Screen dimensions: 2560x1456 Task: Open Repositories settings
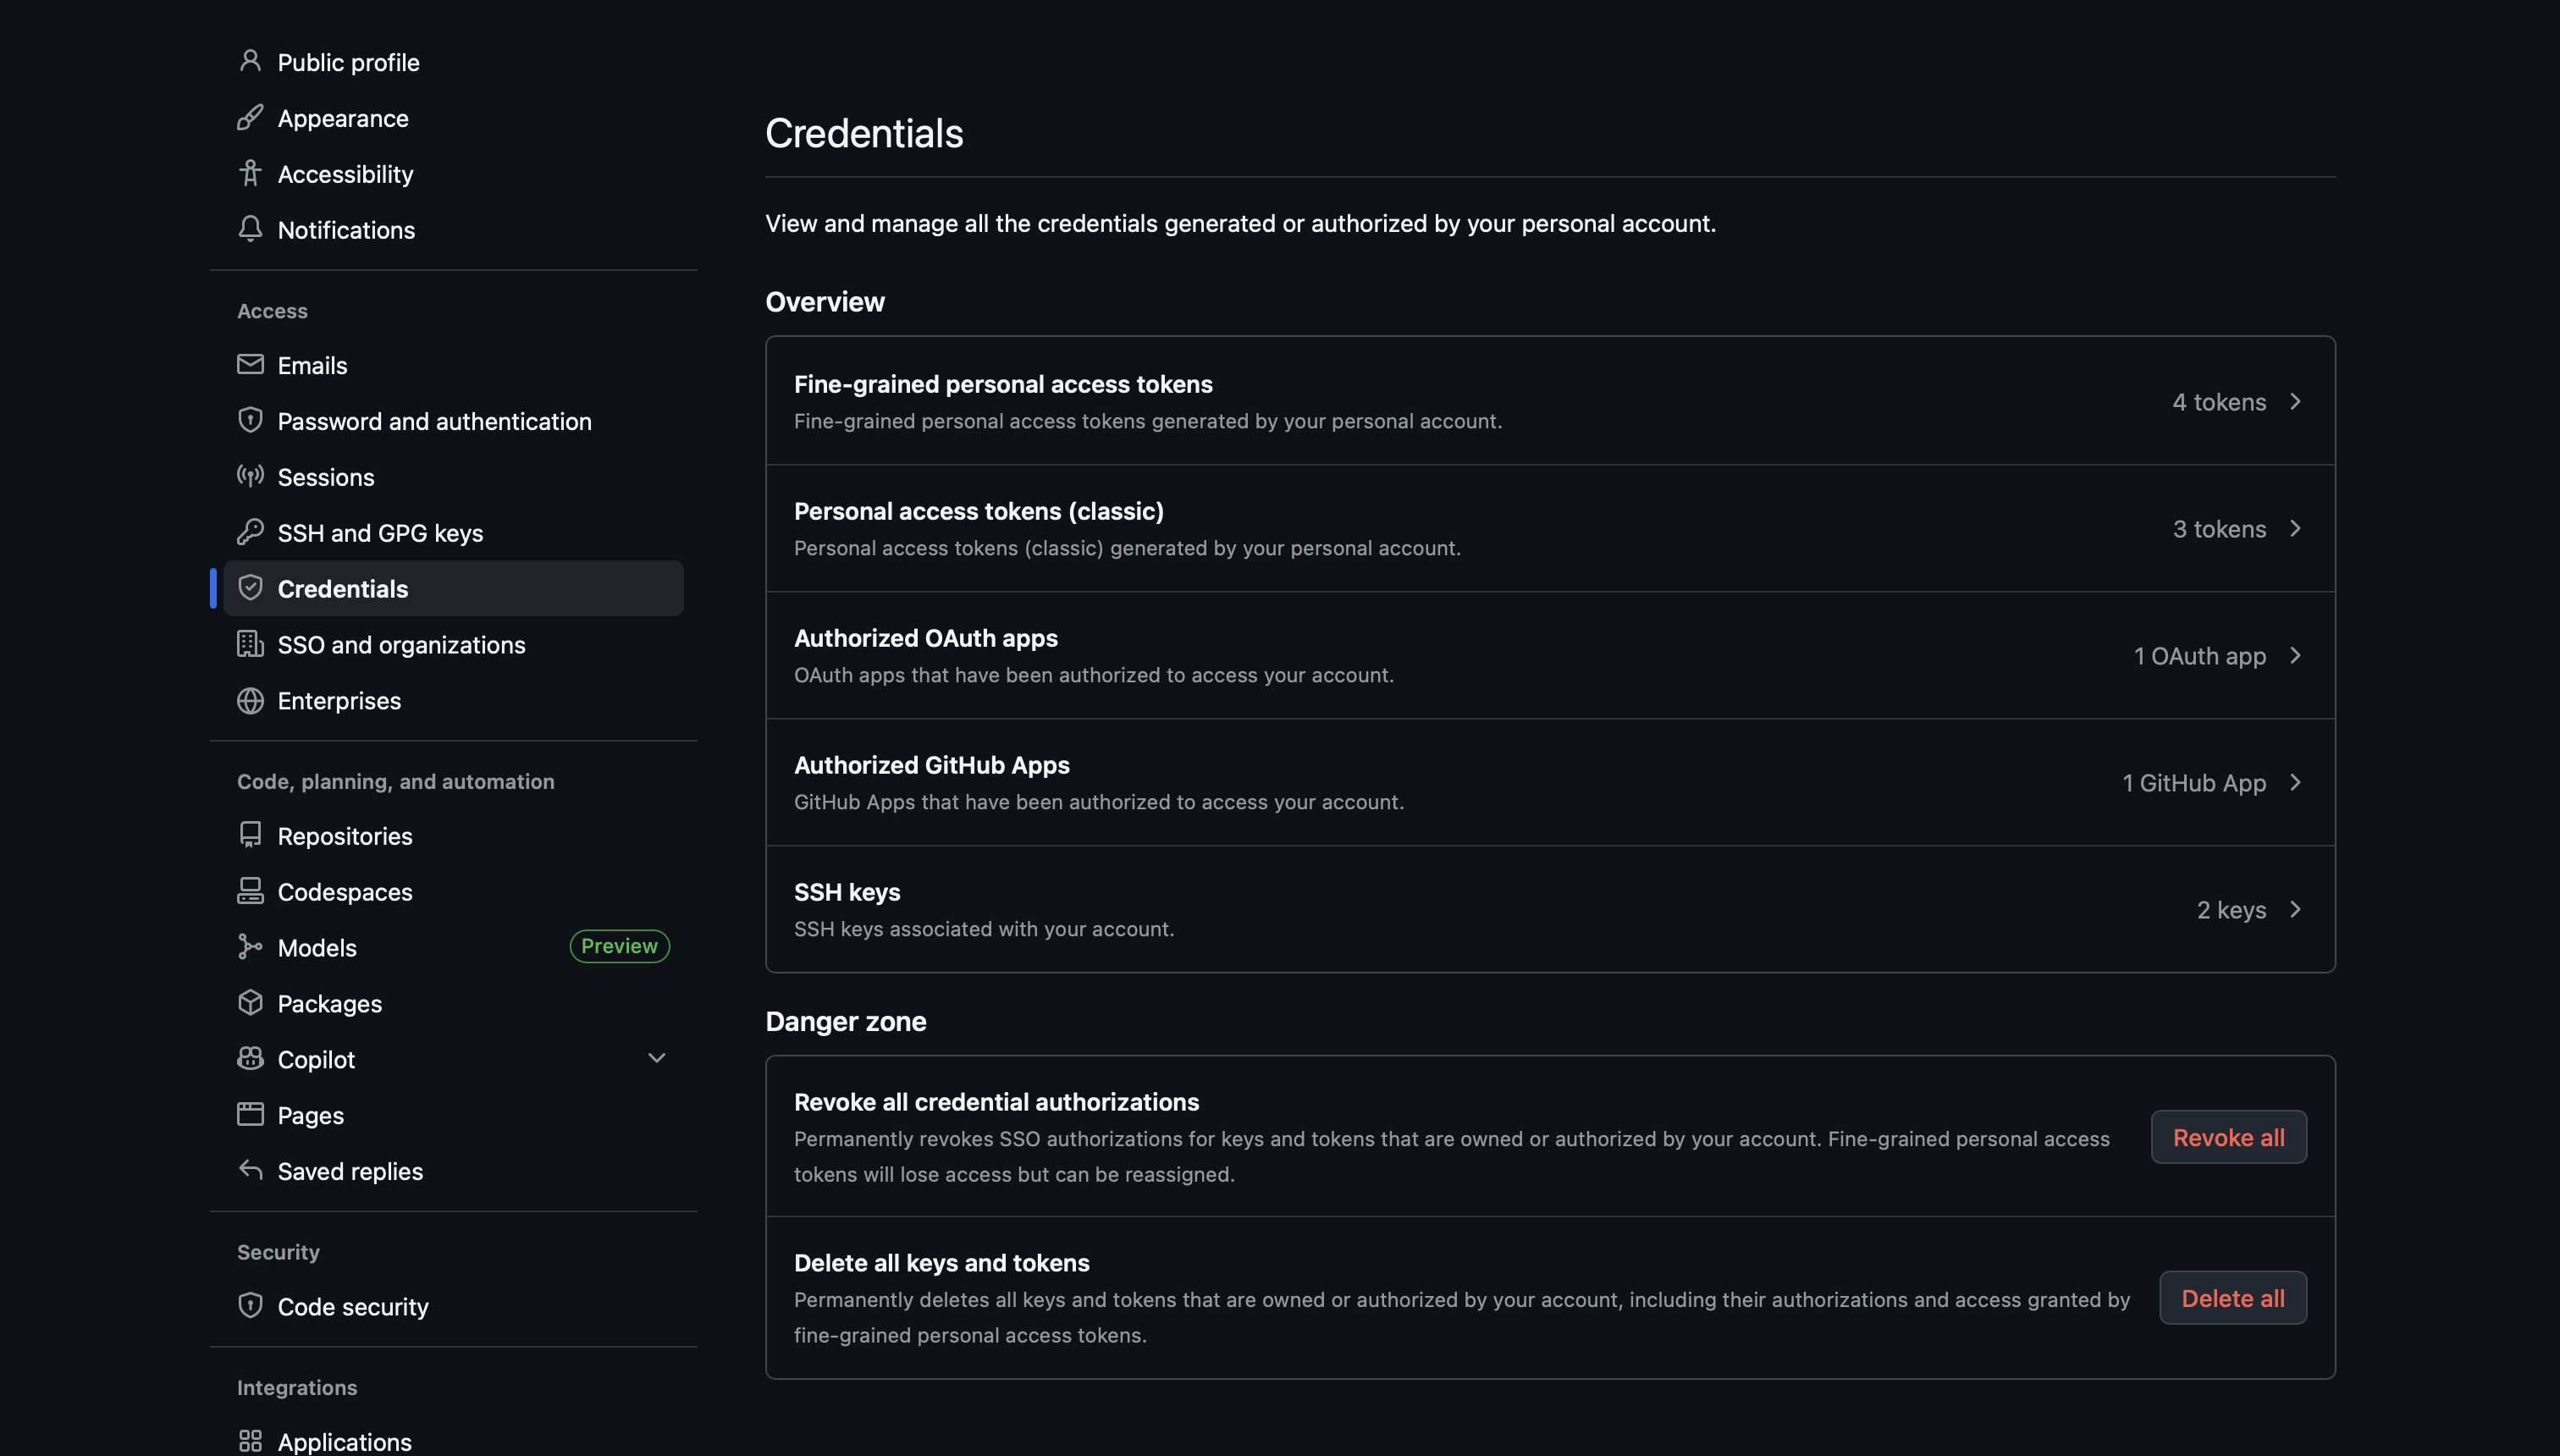pos(453,836)
